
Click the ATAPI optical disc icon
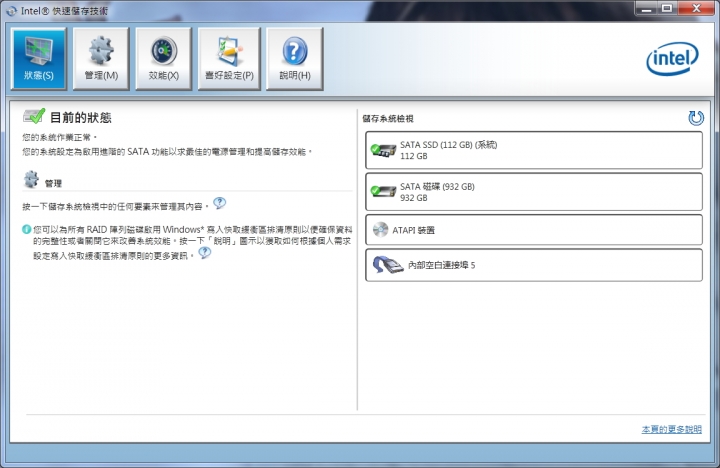point(380,230)
